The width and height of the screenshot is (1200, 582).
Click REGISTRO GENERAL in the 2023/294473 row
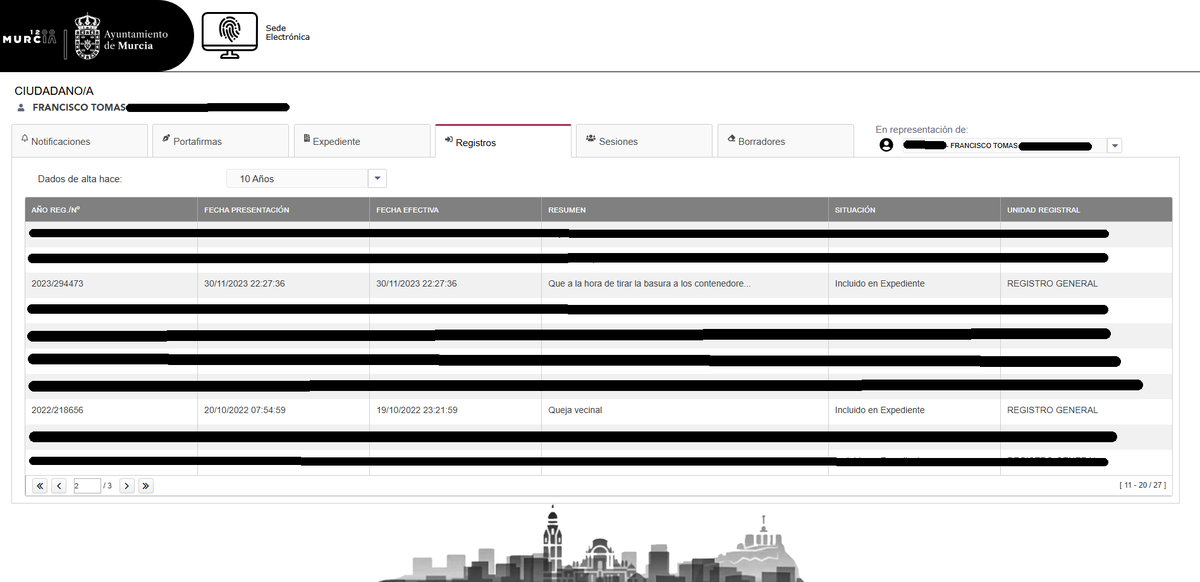click(x=1052, y=284)
